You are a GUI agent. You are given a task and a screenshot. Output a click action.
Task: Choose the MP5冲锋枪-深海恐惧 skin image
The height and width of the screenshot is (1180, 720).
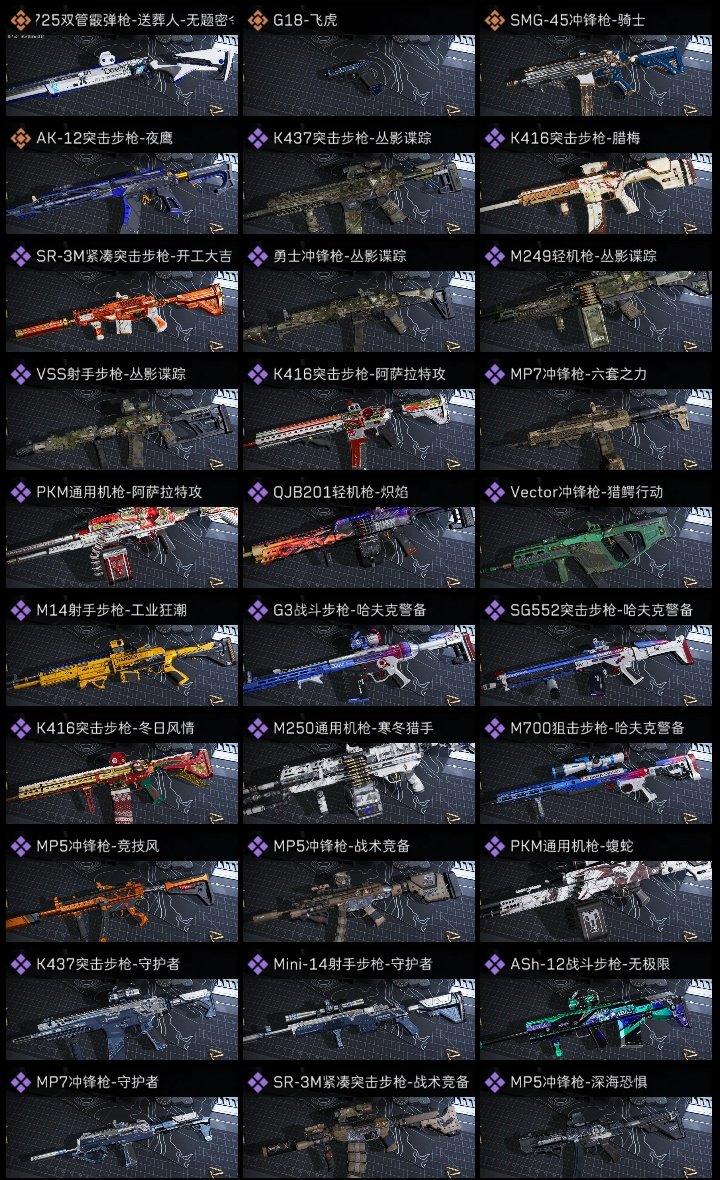pyautogui.click(x=596, y=1138)
